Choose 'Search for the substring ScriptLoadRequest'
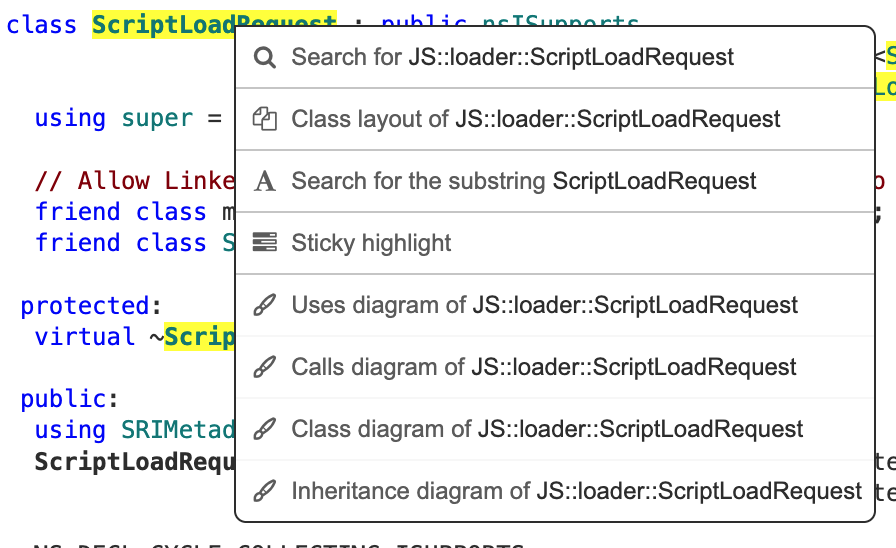896x548 pixels. pyautogui.click(x=523, y=182)
